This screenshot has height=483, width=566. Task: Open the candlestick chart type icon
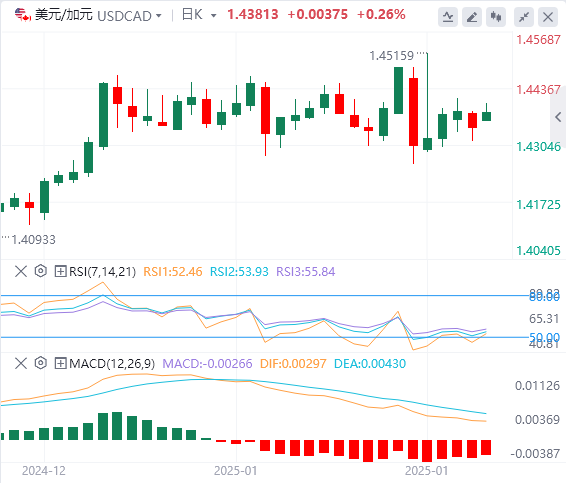pyautogui.click(x=496, y=17)
